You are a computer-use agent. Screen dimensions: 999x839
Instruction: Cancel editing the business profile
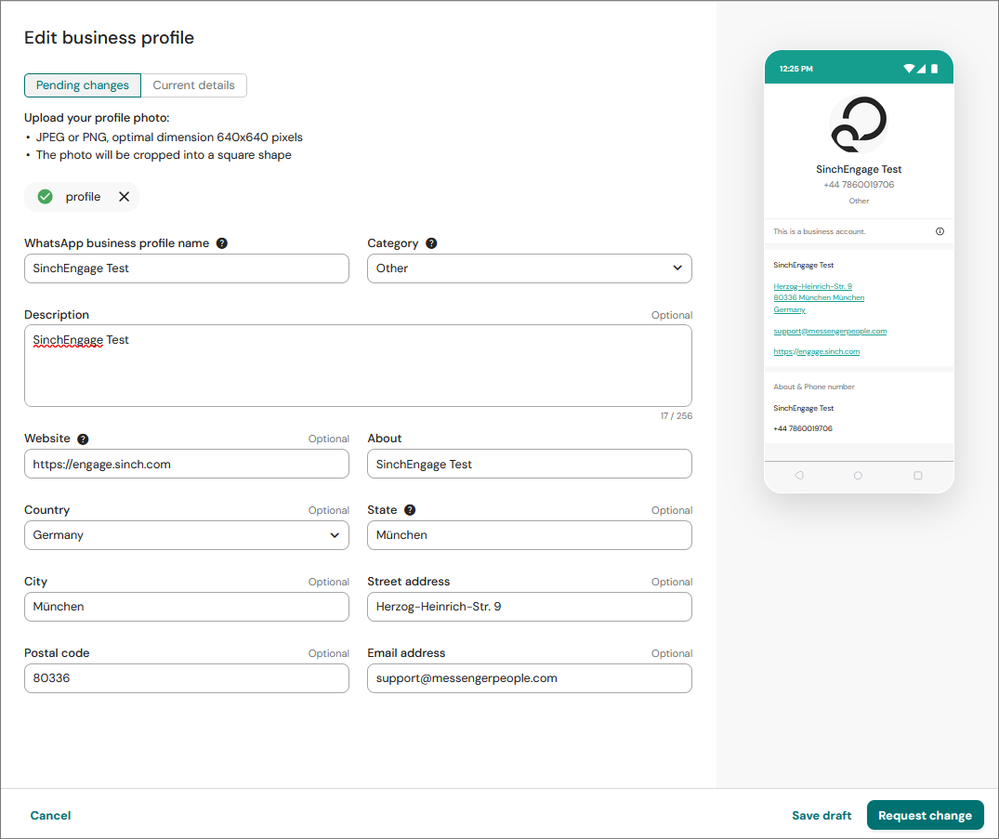pyautogui.click(x=50, y=815)
